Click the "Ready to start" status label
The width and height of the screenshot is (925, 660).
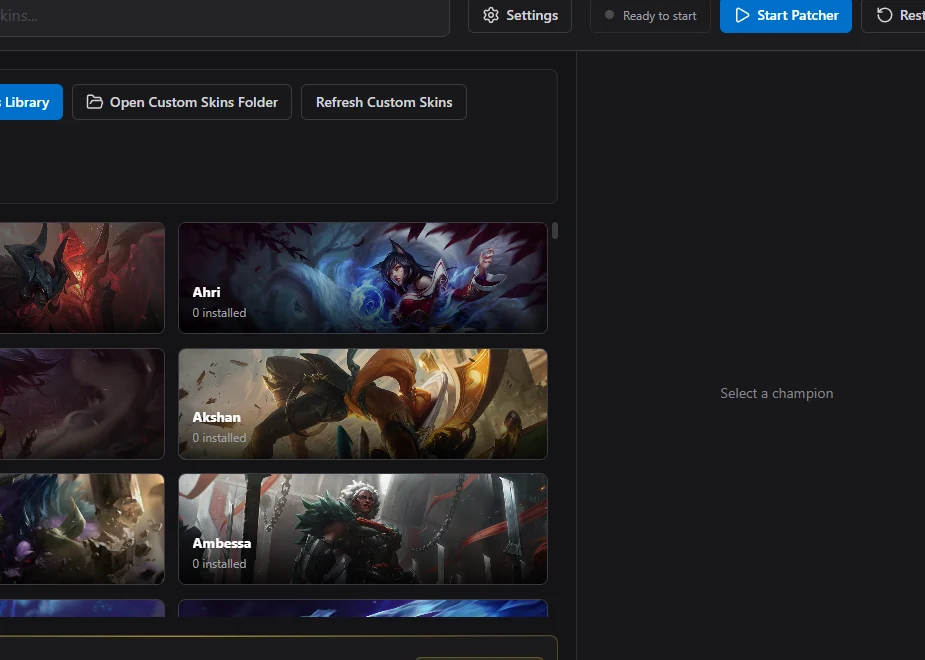click(x=660, y=16)
